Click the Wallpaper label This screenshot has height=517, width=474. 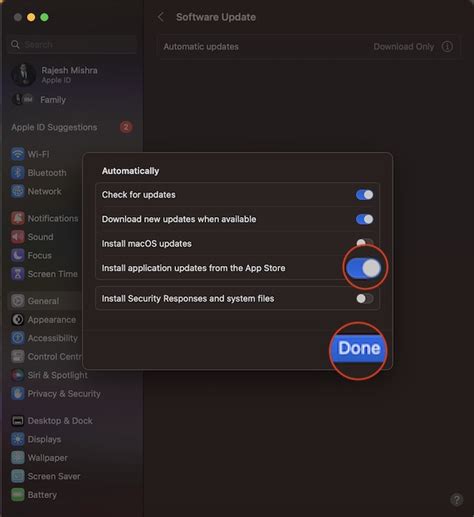point(47,458)
